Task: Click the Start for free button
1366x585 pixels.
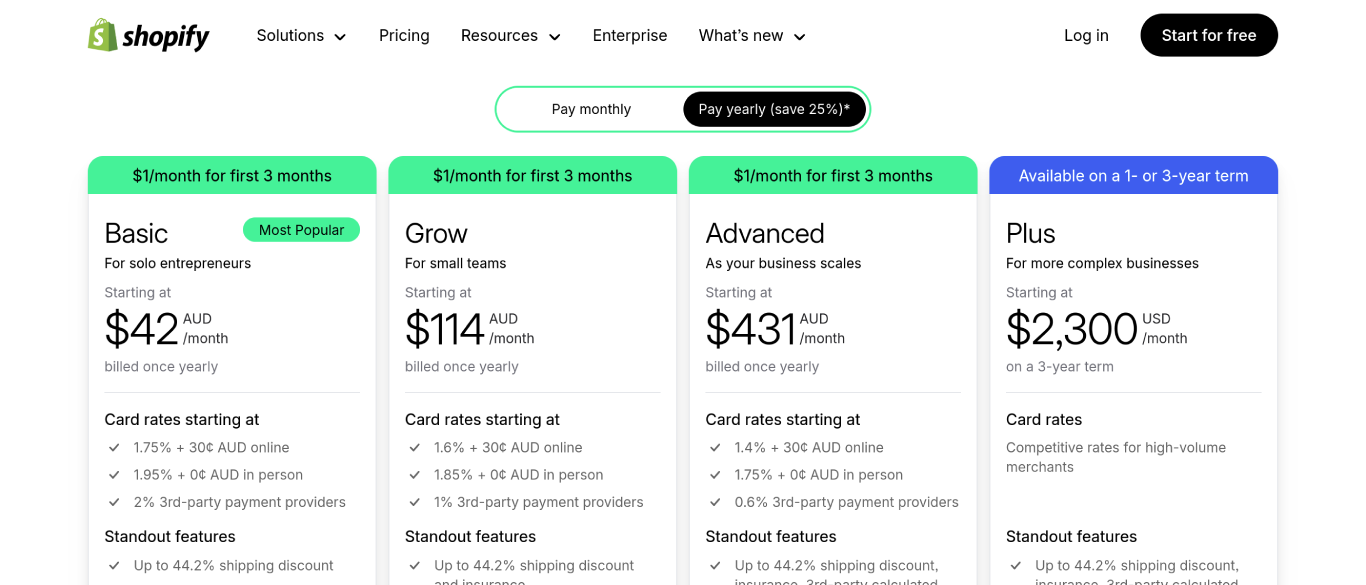Action: (1209, 35)
